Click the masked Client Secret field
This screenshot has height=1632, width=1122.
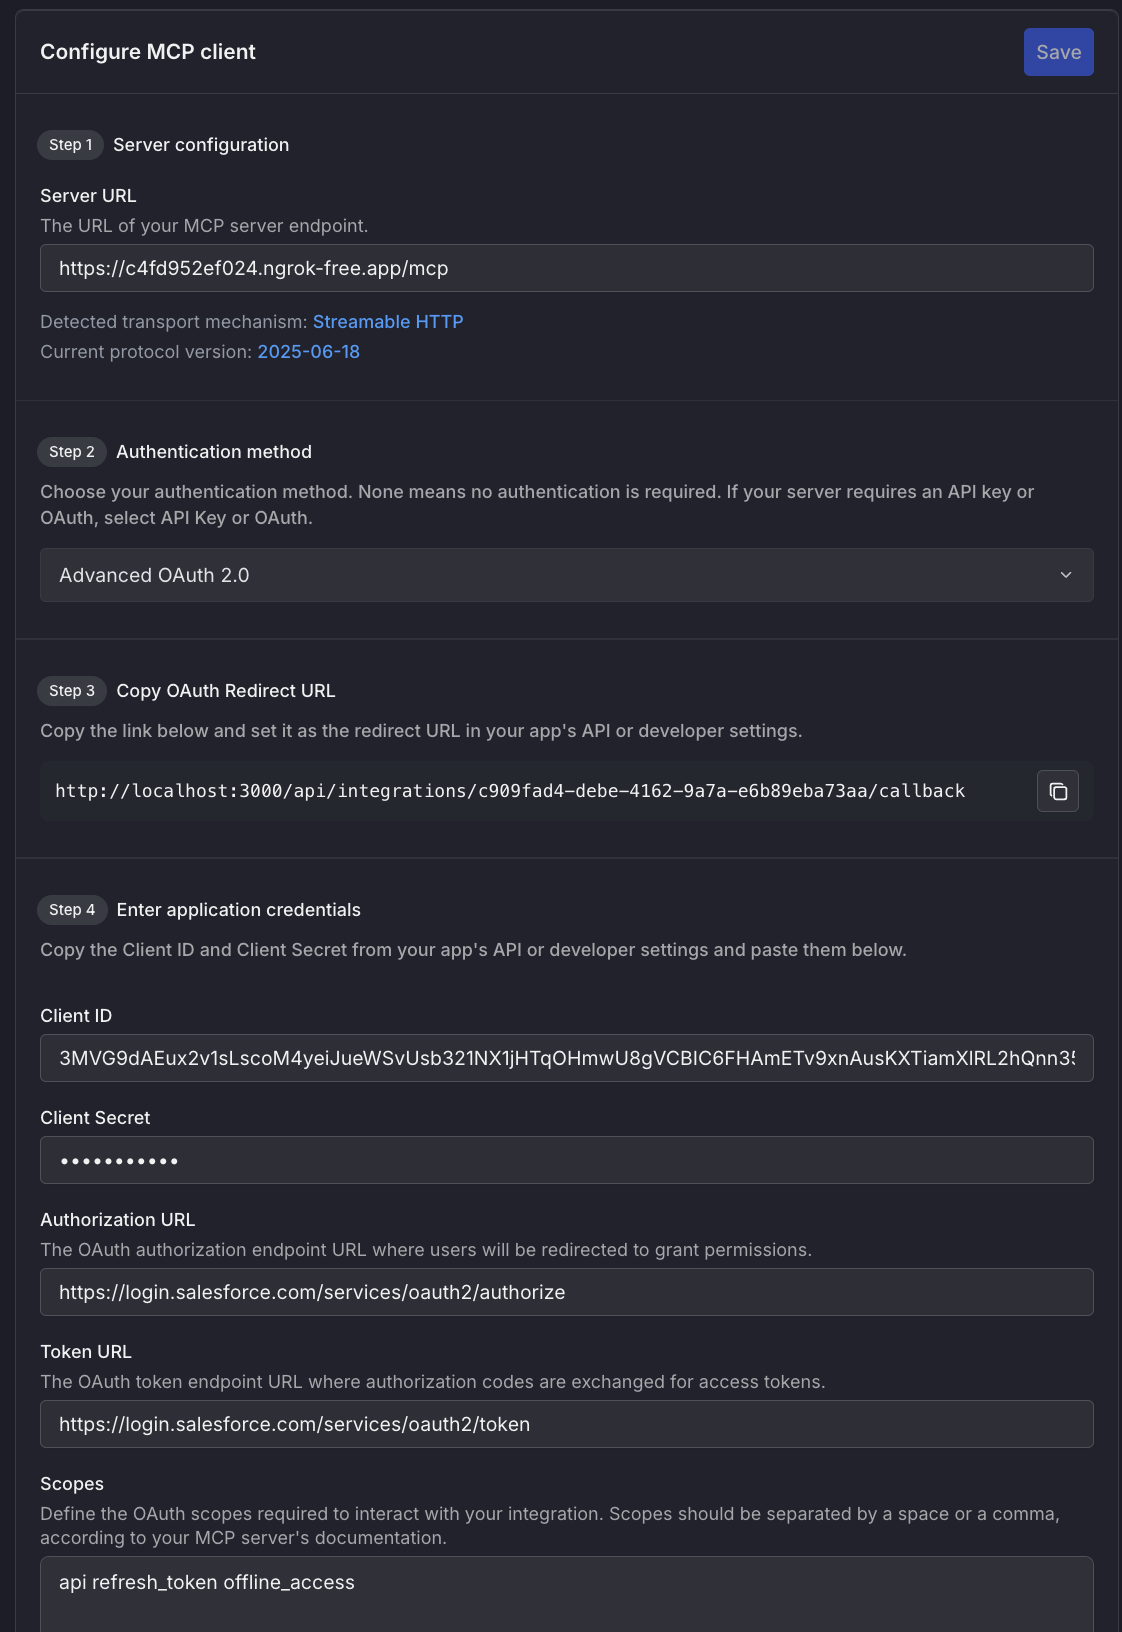point(567,1160)
